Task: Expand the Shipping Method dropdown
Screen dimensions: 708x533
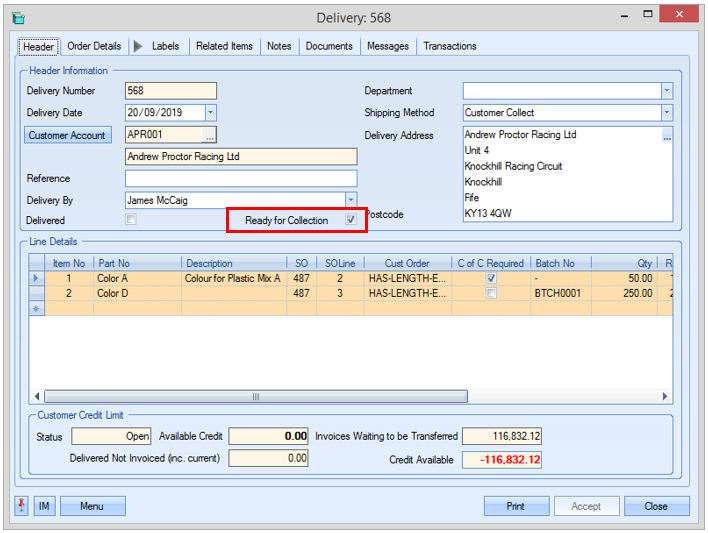Action: (x=667, y=113)
